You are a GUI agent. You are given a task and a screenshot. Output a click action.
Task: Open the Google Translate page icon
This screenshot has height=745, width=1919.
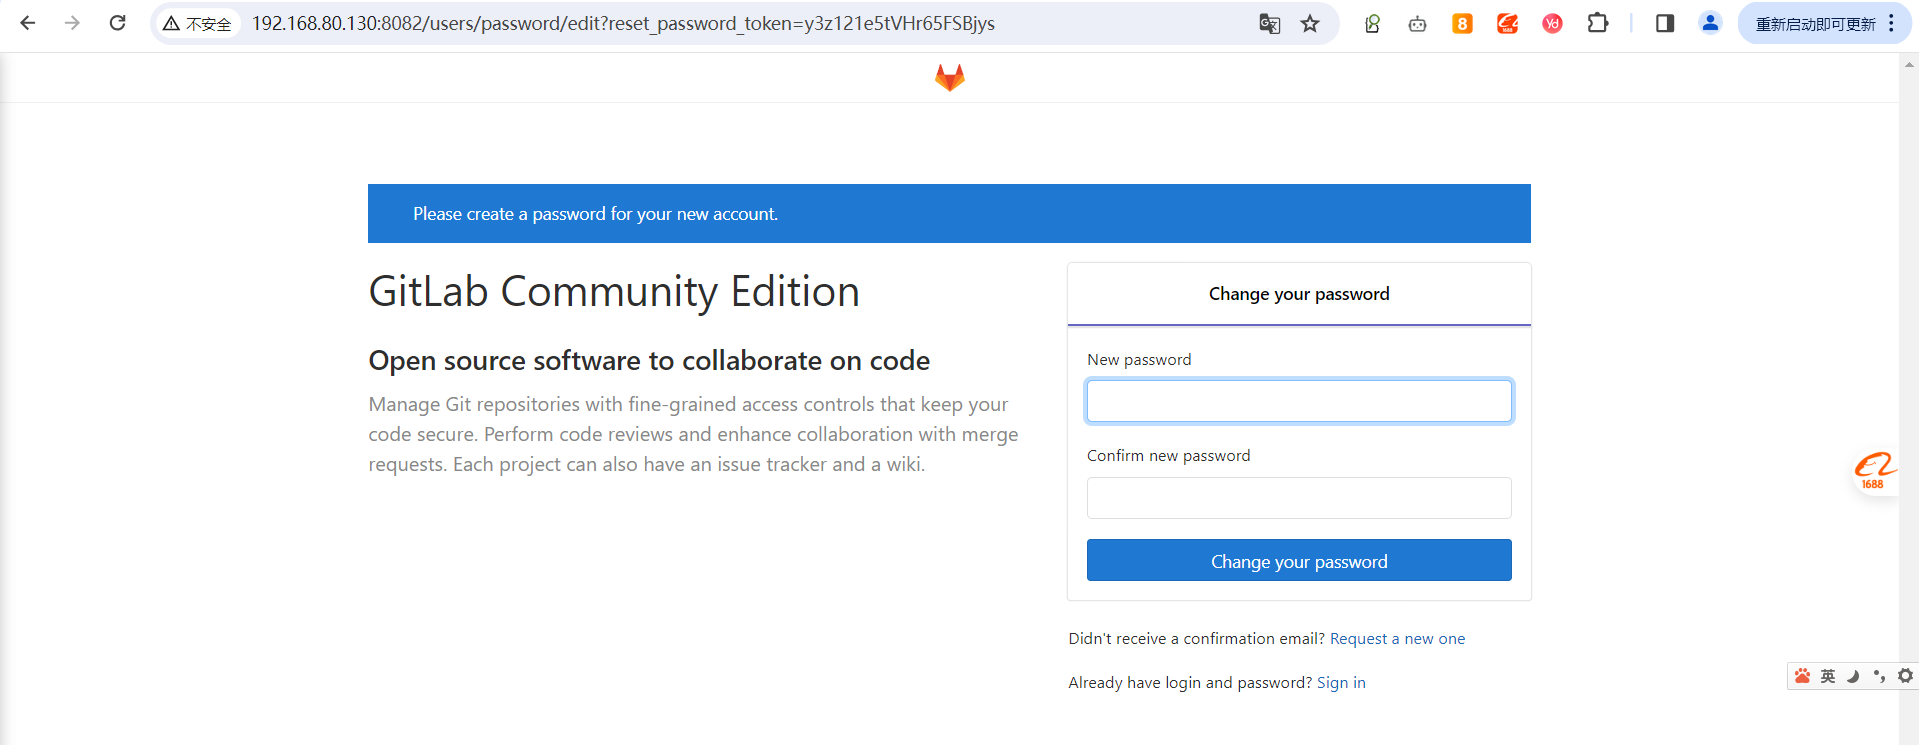tap(1269, 24)
